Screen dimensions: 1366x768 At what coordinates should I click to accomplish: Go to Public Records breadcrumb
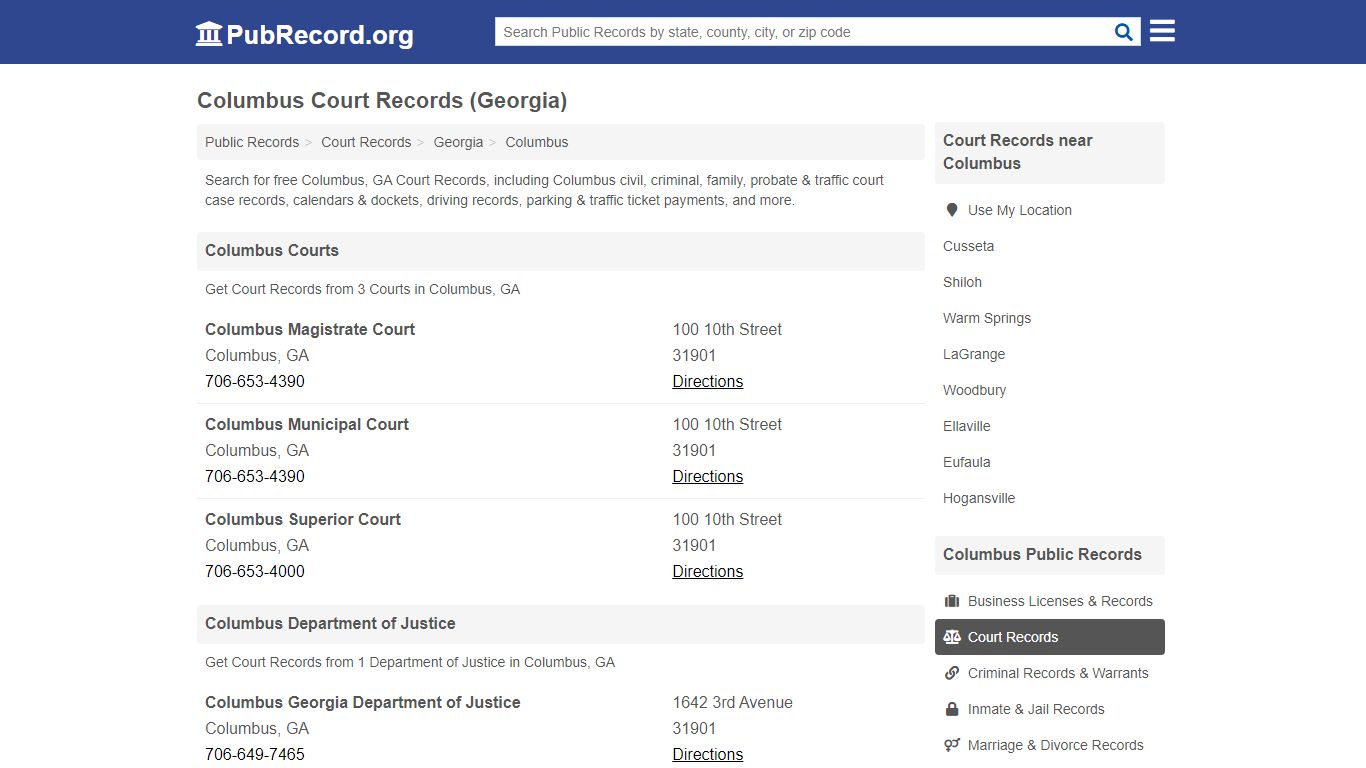252,142
